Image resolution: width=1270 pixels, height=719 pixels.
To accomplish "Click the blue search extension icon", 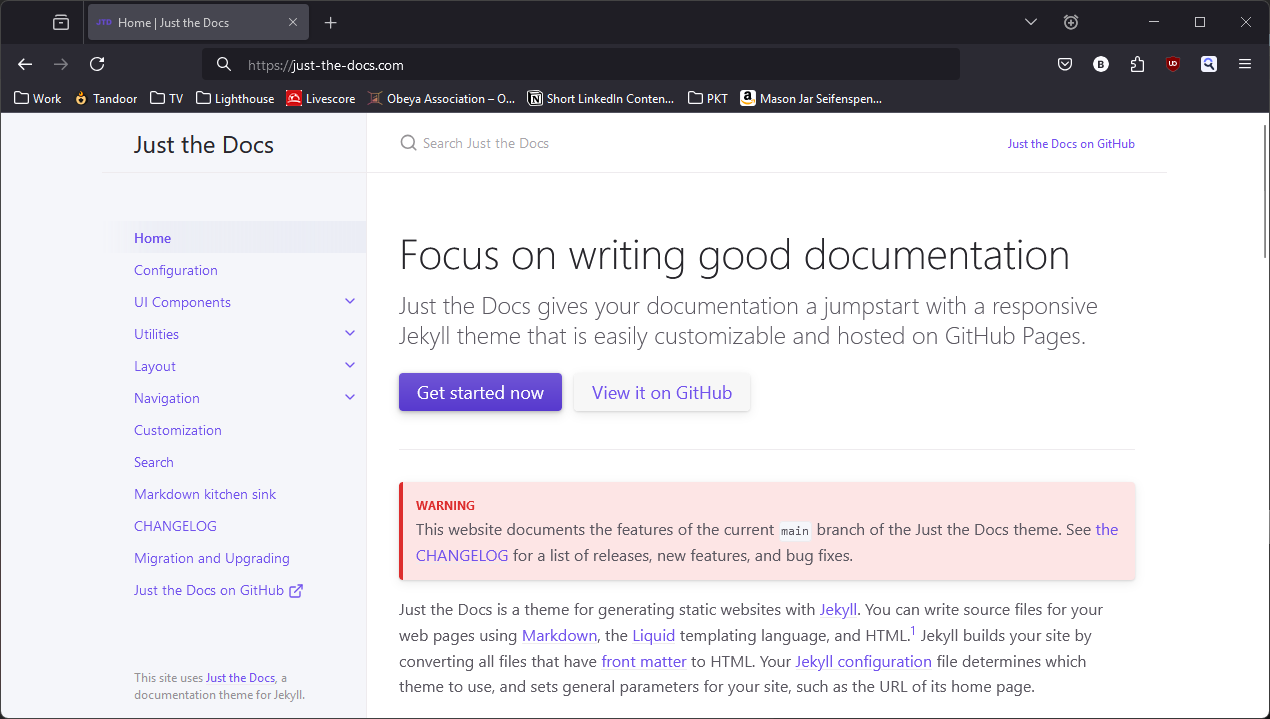I will pyautogui.click(x=1209, y=64).
